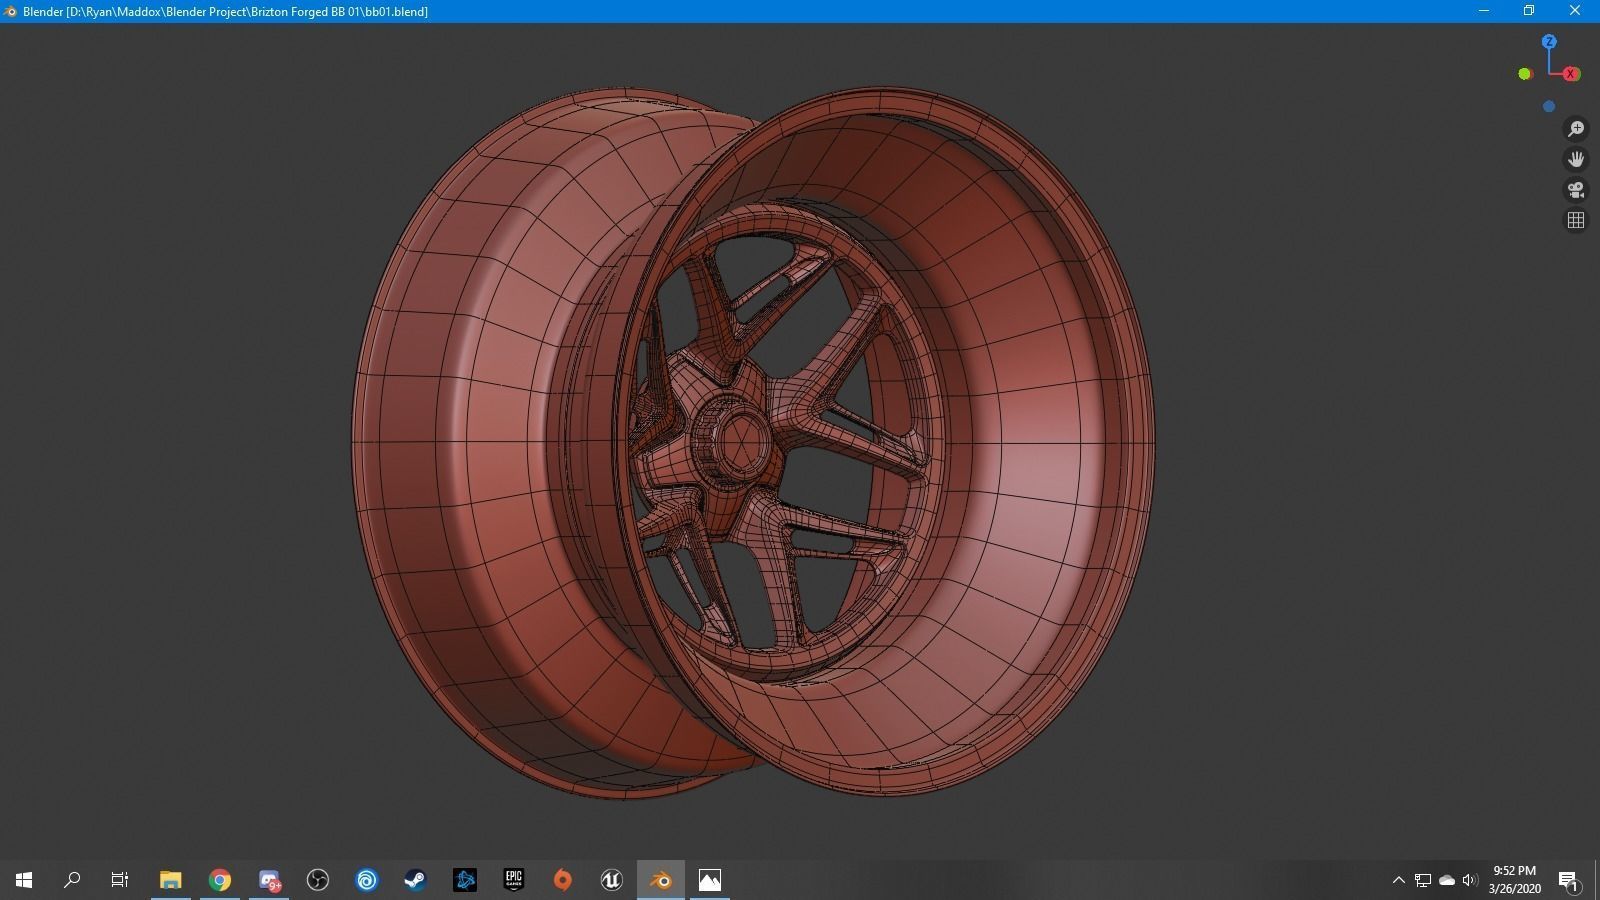This screenshot has height=900, width=1600.
Task: Open File Explorer from the taskbar
Action: [x=170, y=880]
